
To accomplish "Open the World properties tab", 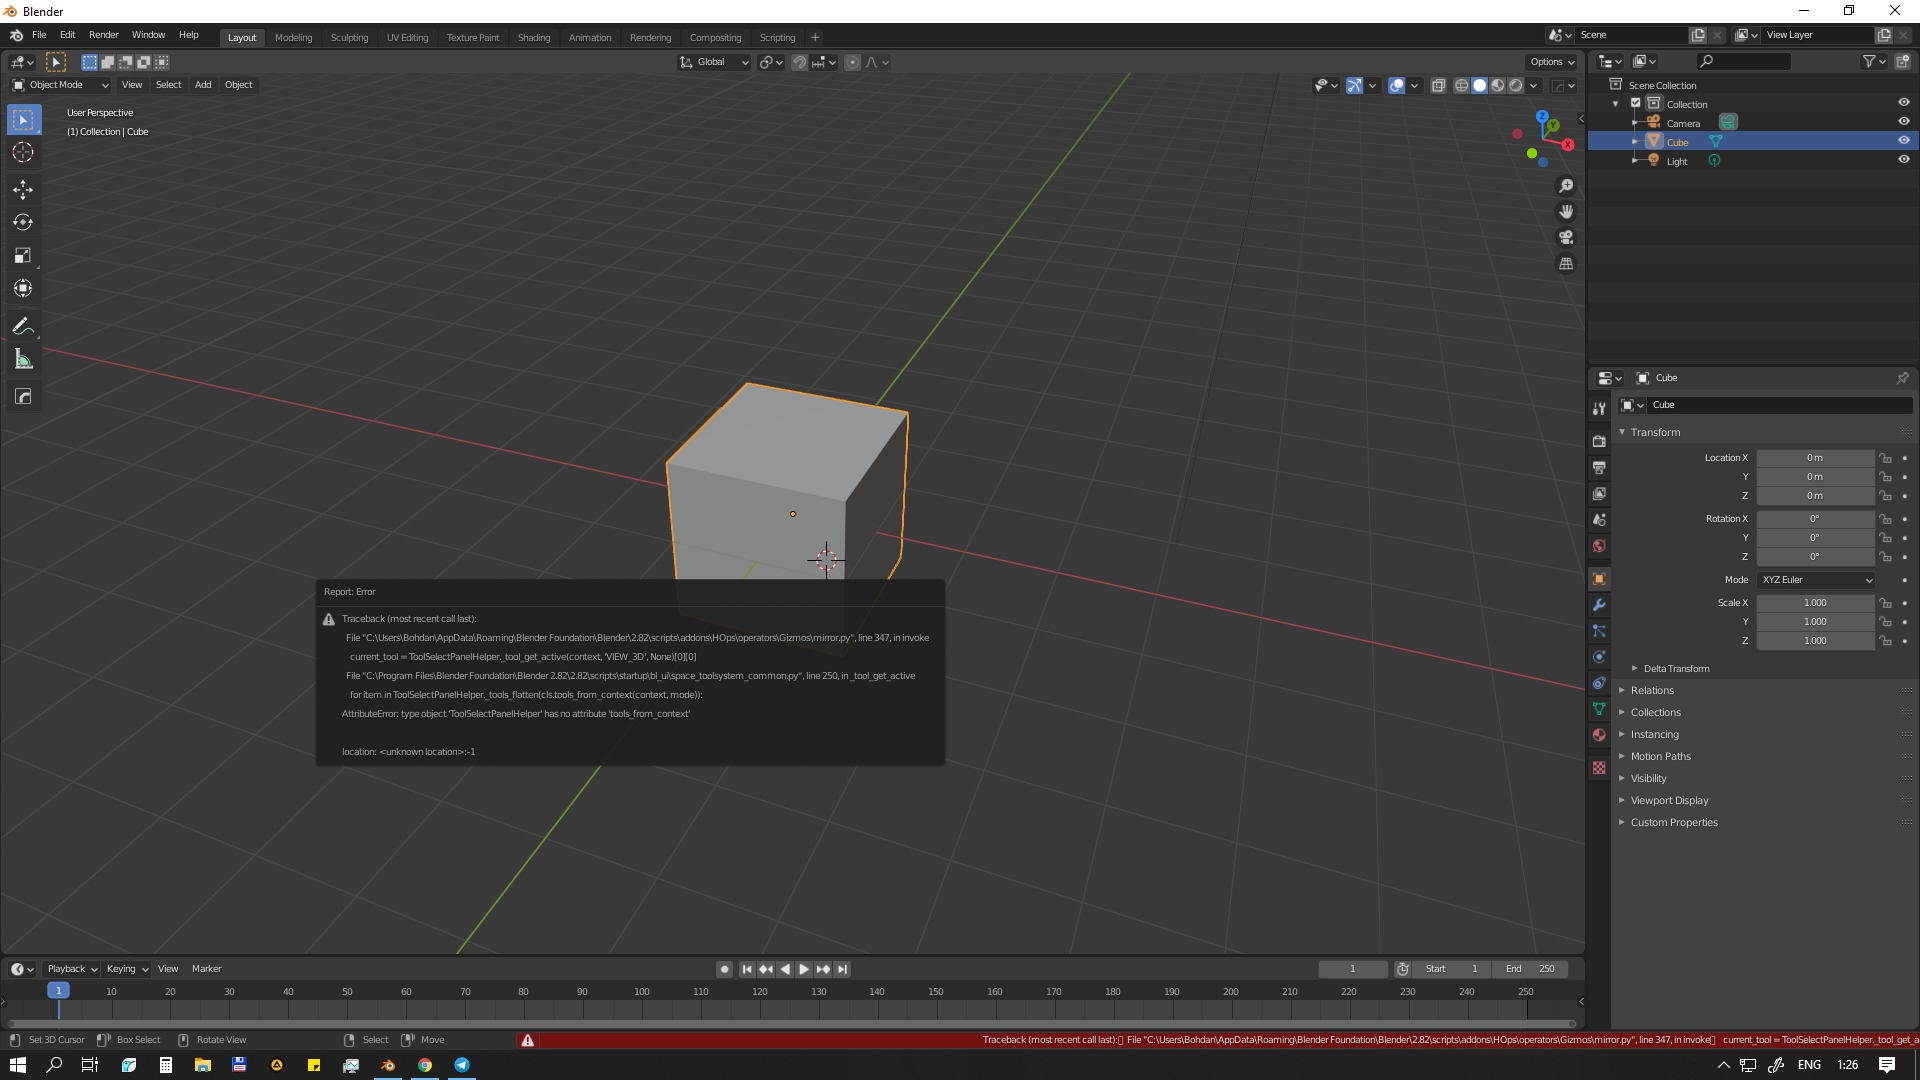I will click(x=1599, y=546).
